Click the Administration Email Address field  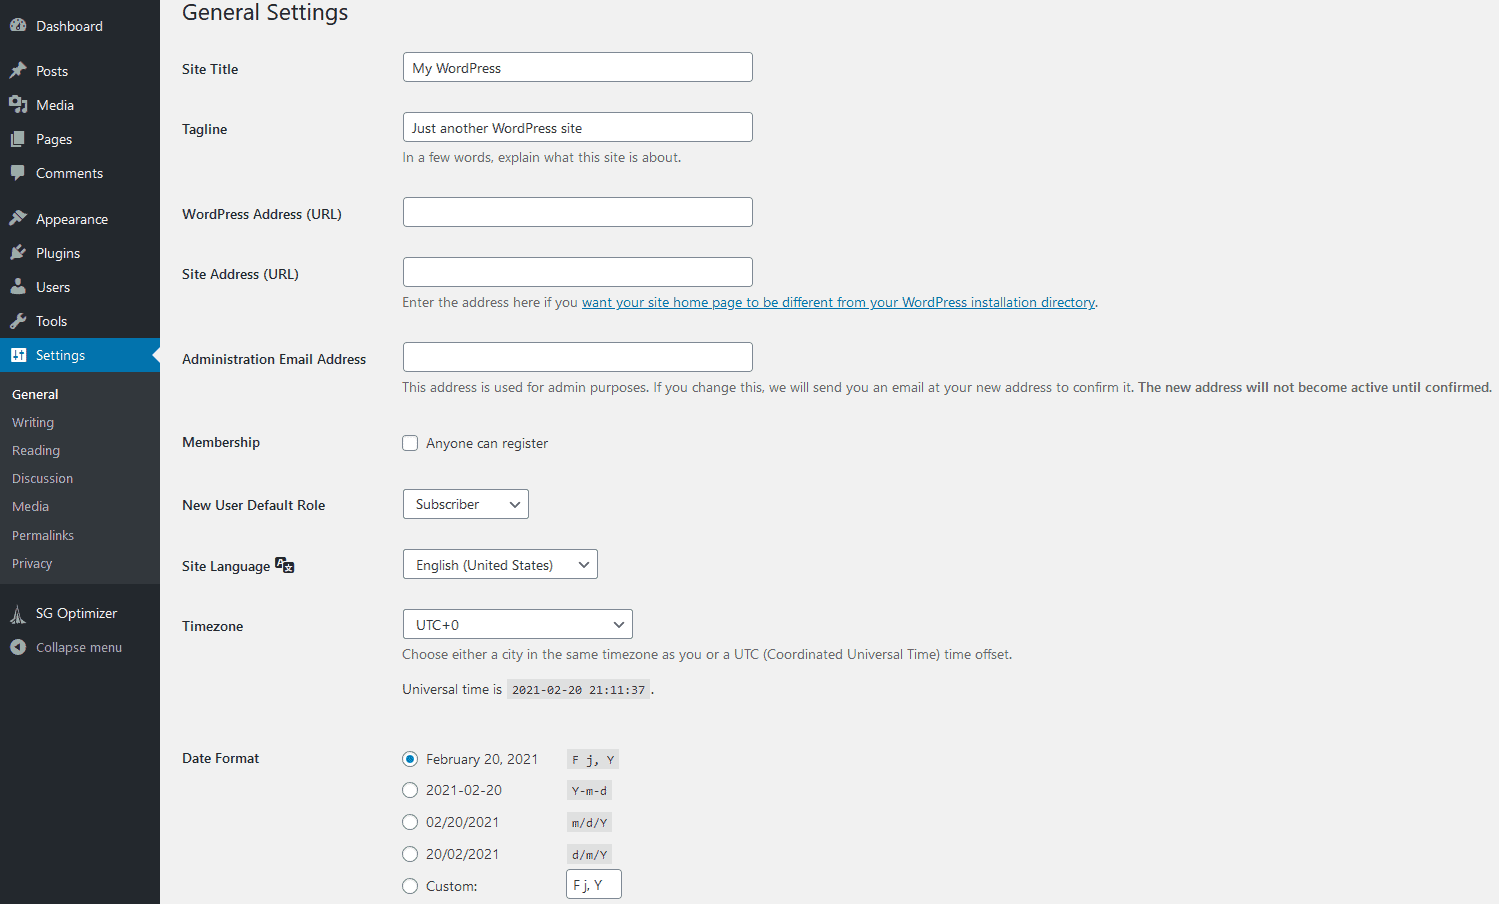click(x=578, y=357)
